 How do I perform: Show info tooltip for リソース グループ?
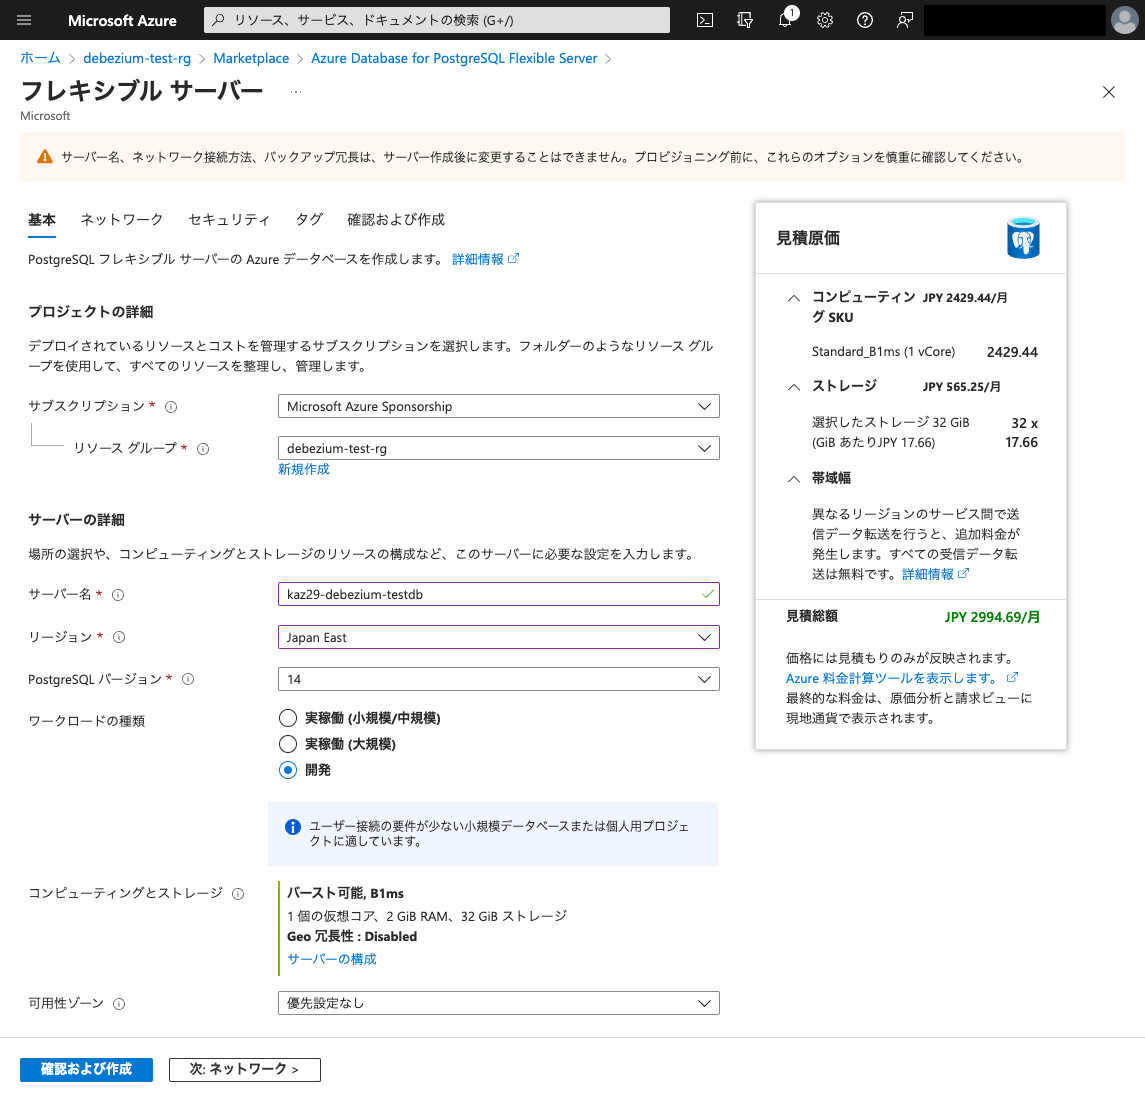point(203,449)
